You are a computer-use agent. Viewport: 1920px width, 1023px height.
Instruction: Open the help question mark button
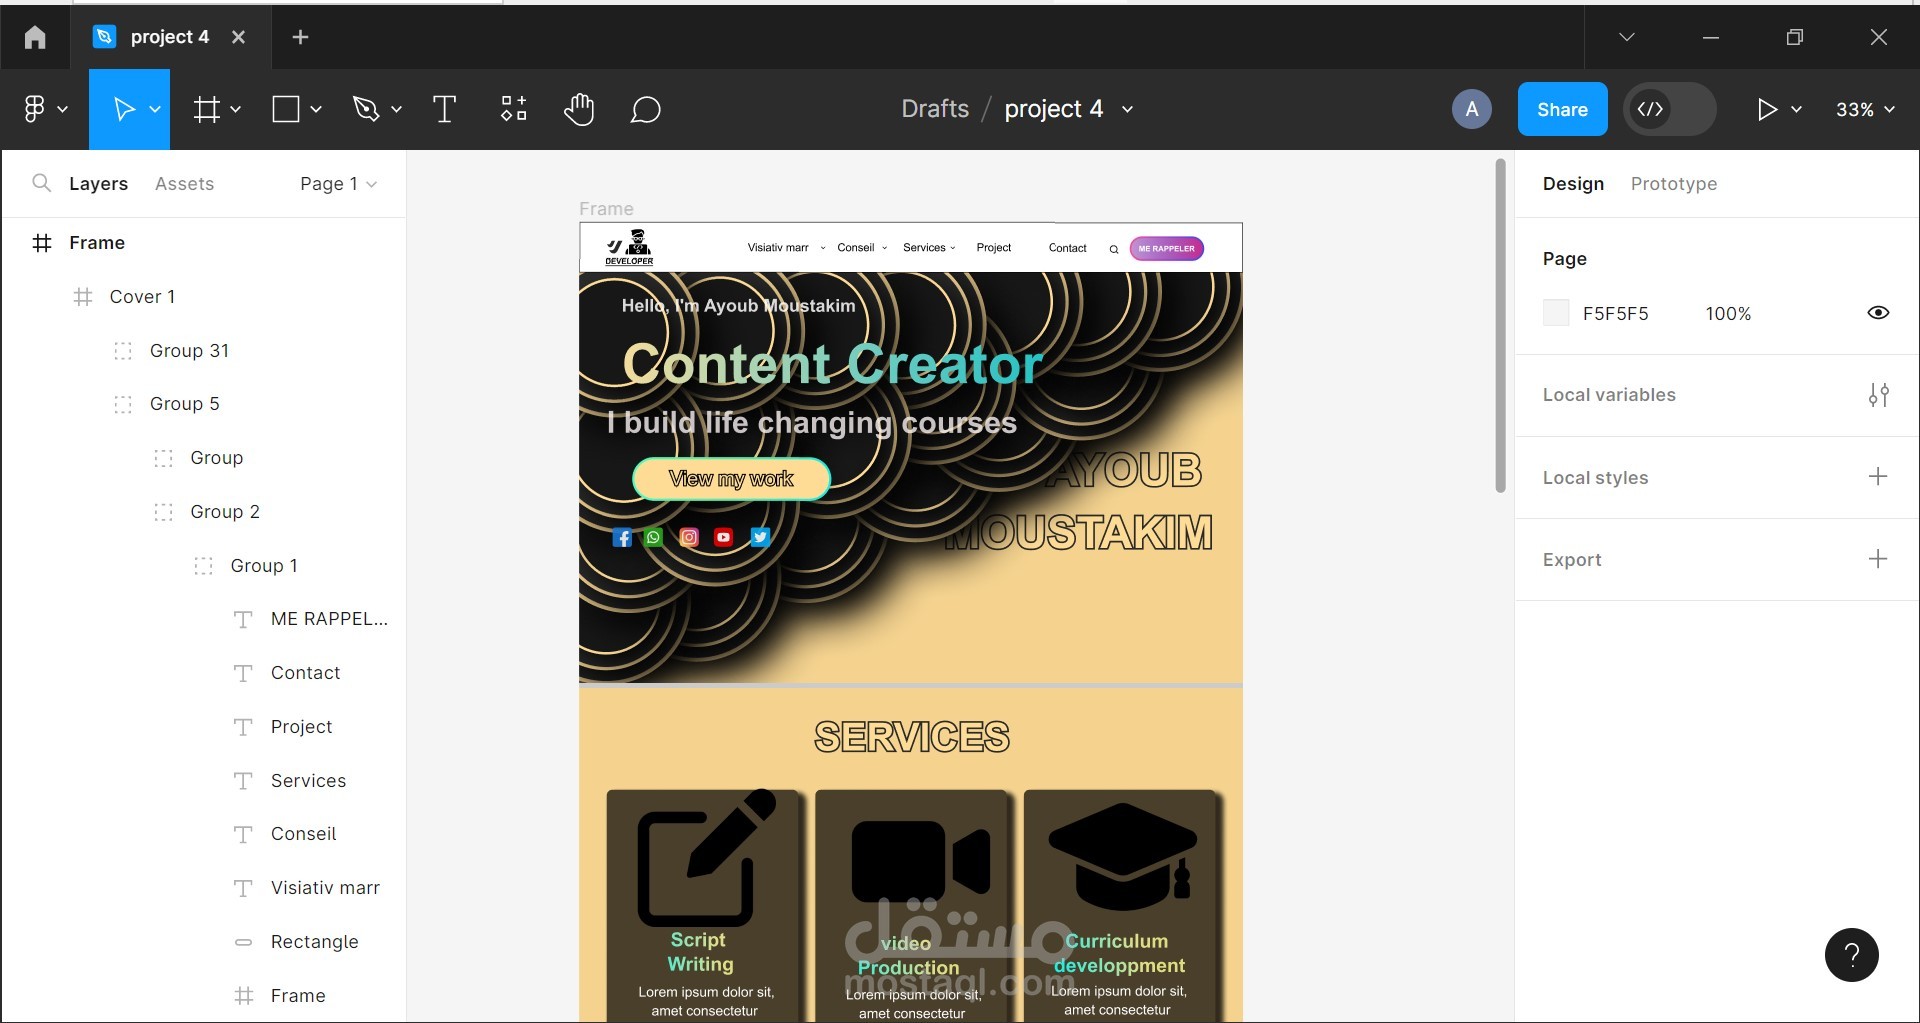point(1852,955)
